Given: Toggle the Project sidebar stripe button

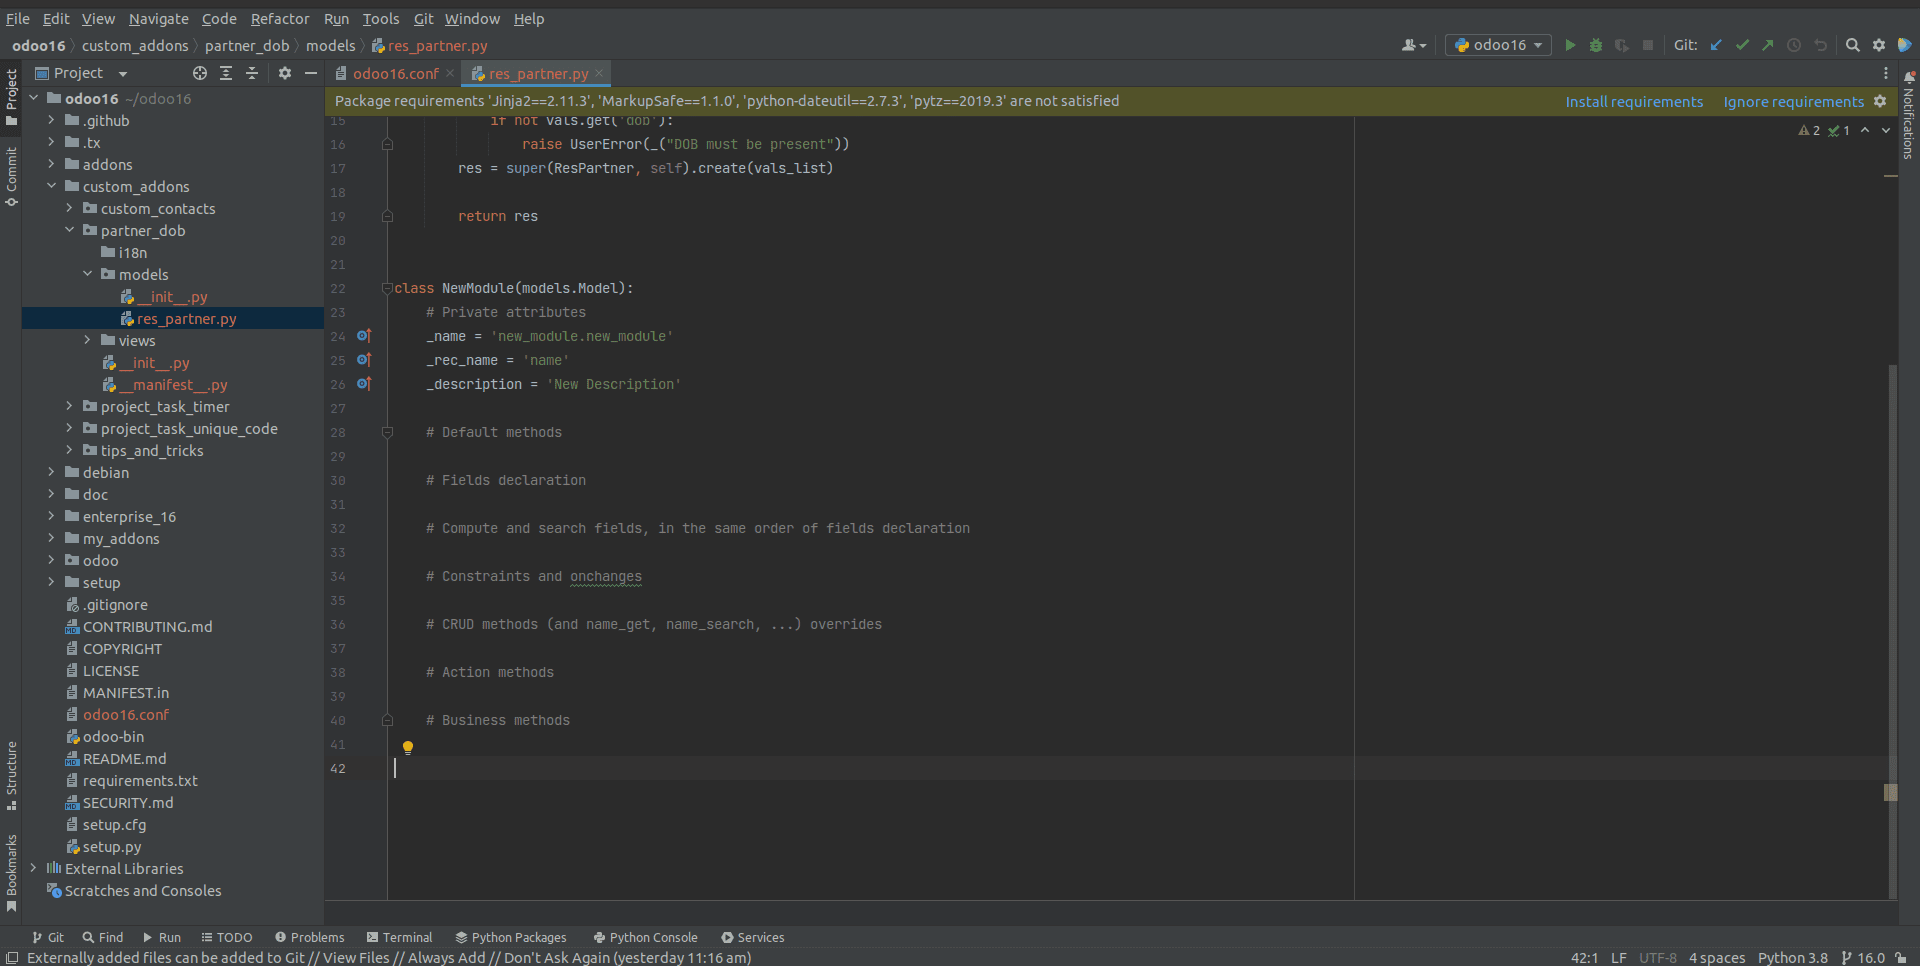Looking at the screenshot, I should (x=11, y=97).
